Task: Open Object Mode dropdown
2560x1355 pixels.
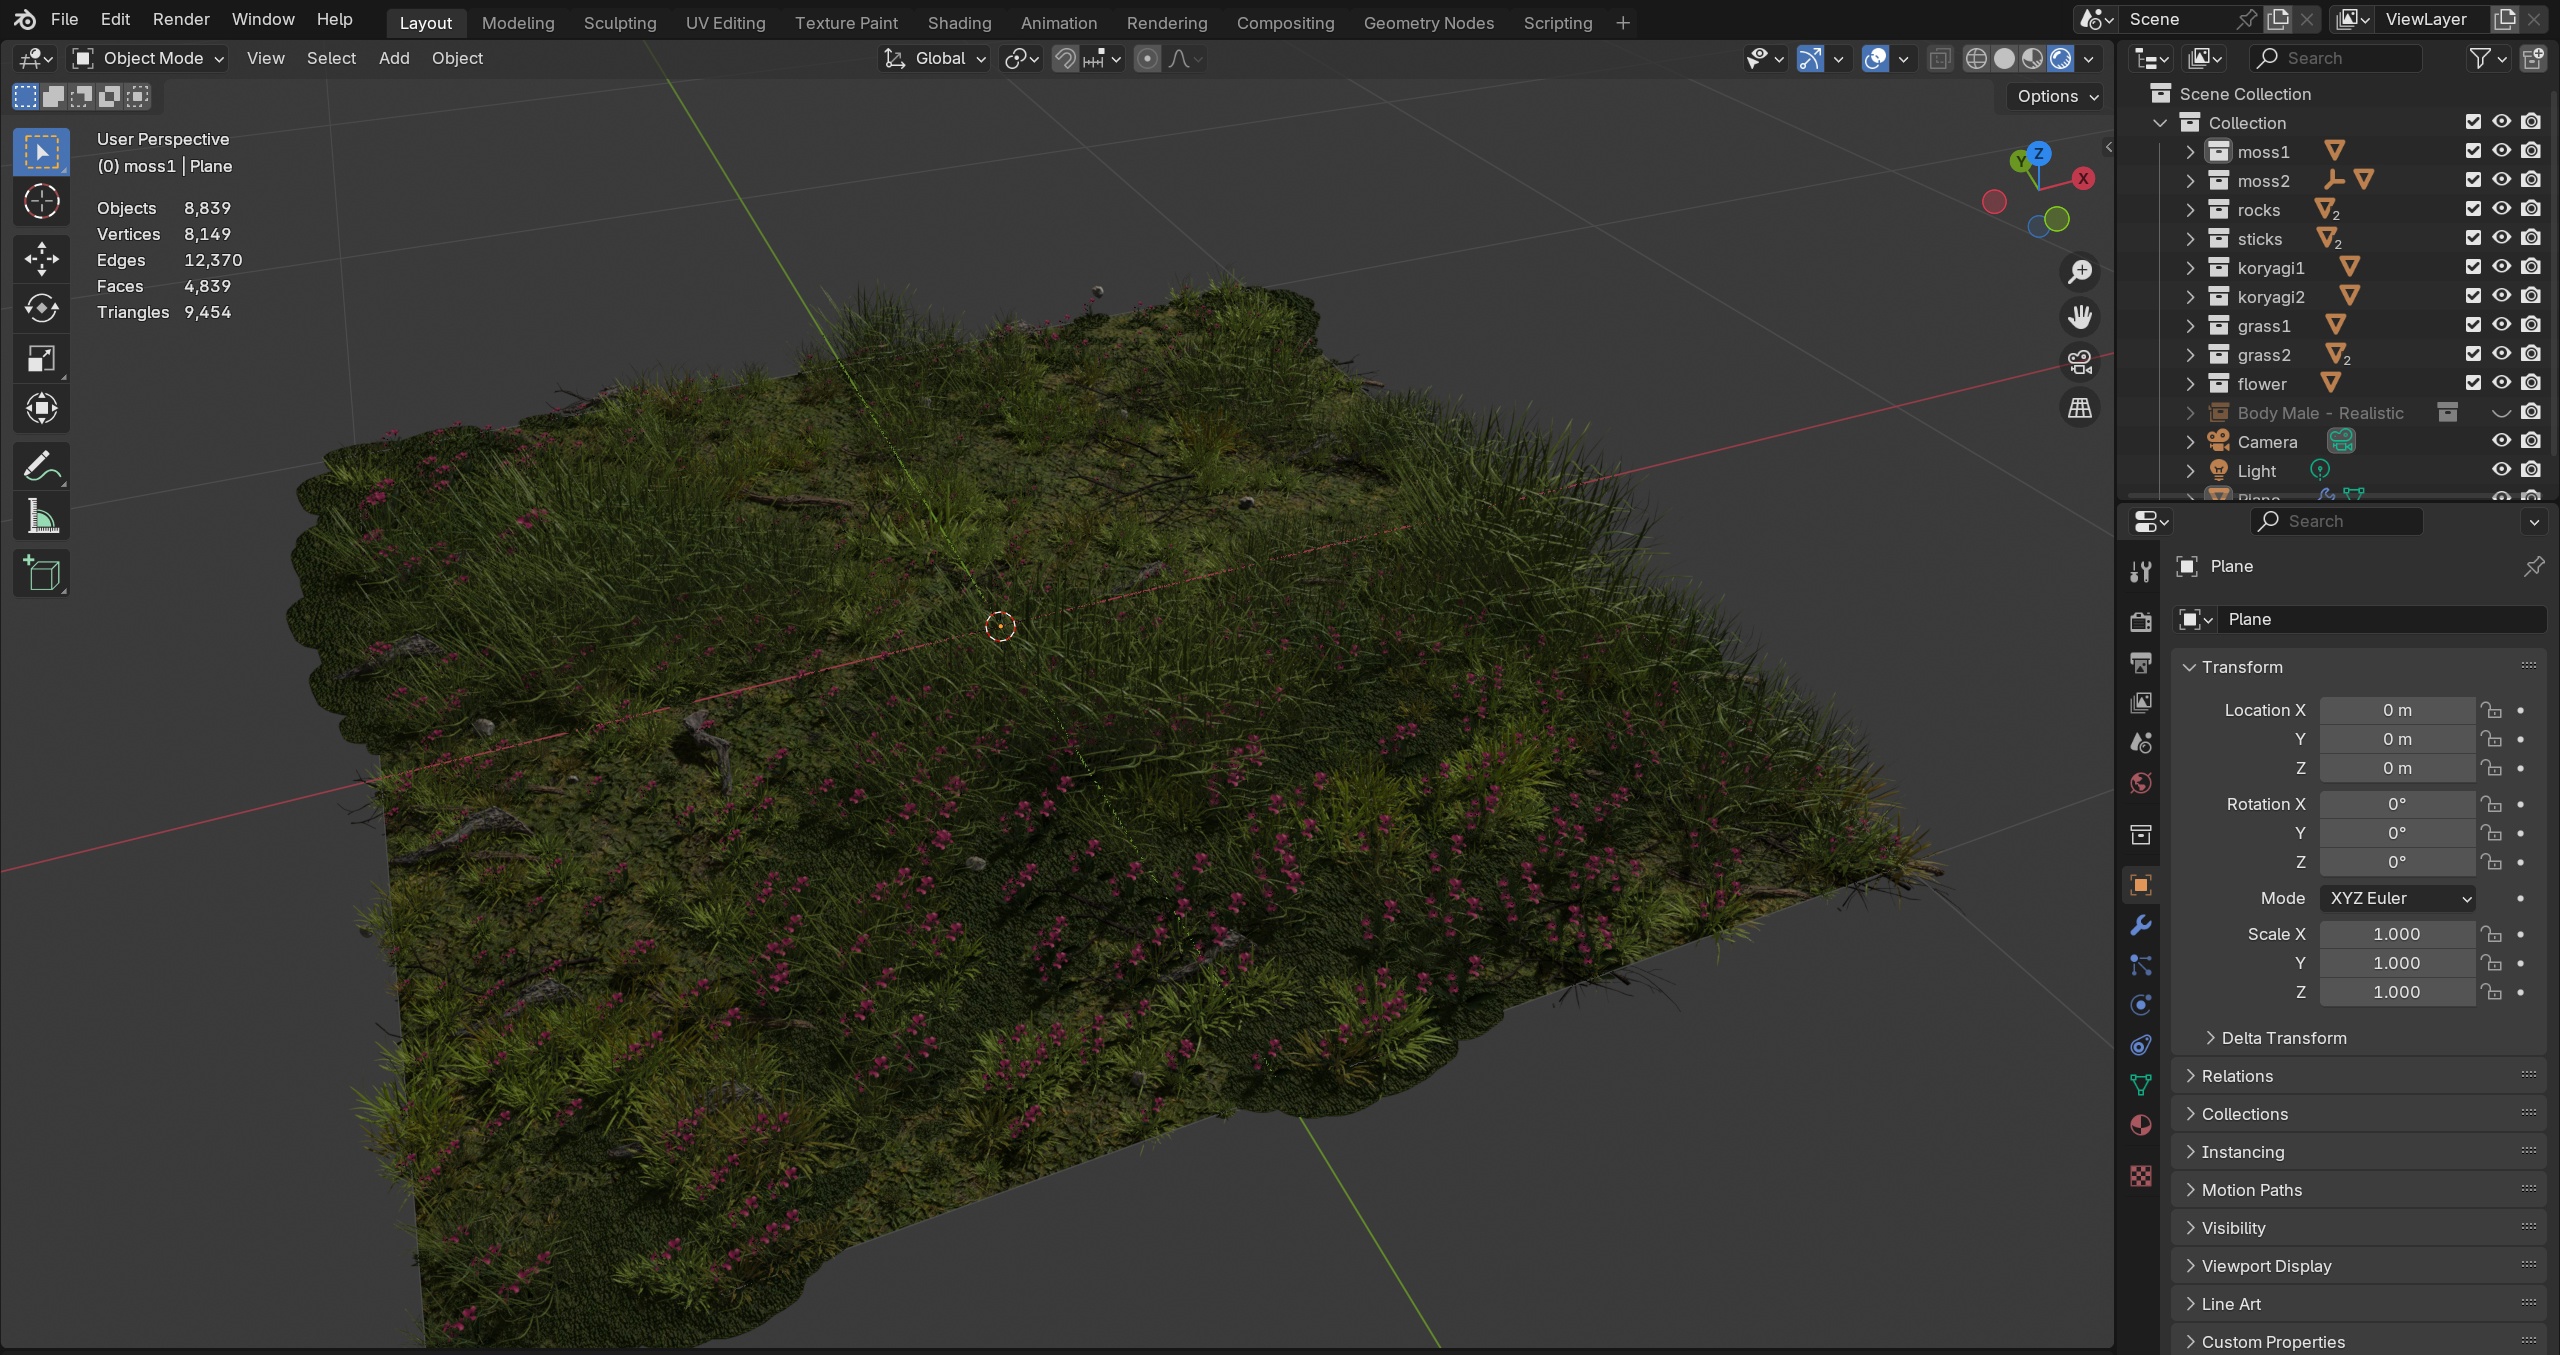Action: tap(148, 59)
